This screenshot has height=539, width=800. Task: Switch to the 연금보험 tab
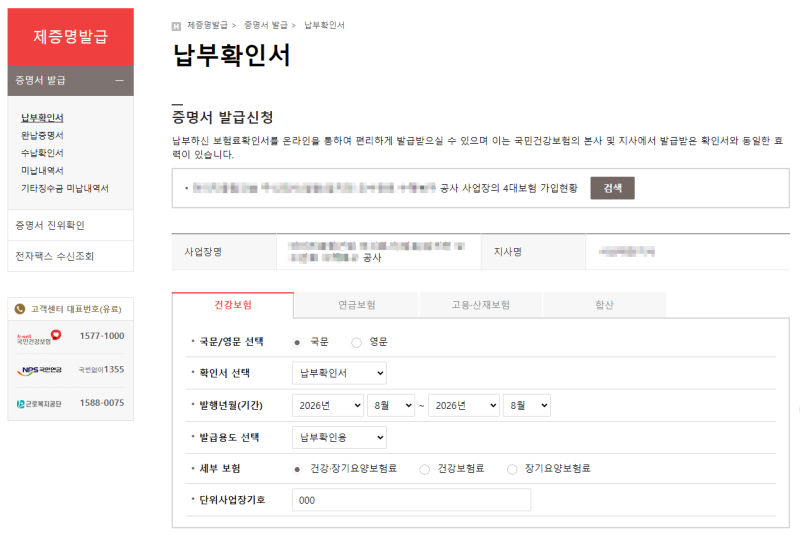click(357, 305)
